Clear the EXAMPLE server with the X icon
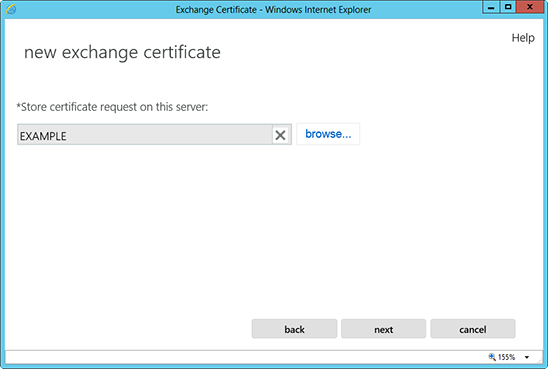 [x=280, y=135]
